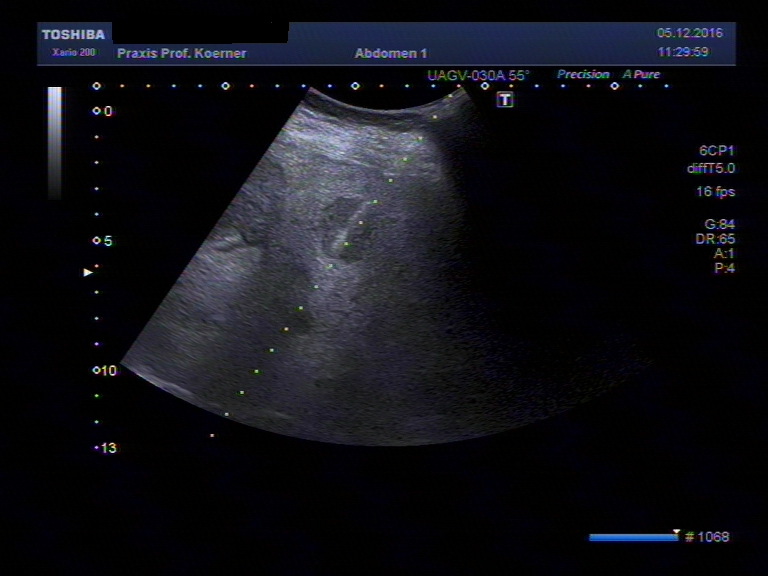Click the Praxis Prof. Koerner text
Image resolution: width=768 pixels, height=576 pixels.
(182, 53)
